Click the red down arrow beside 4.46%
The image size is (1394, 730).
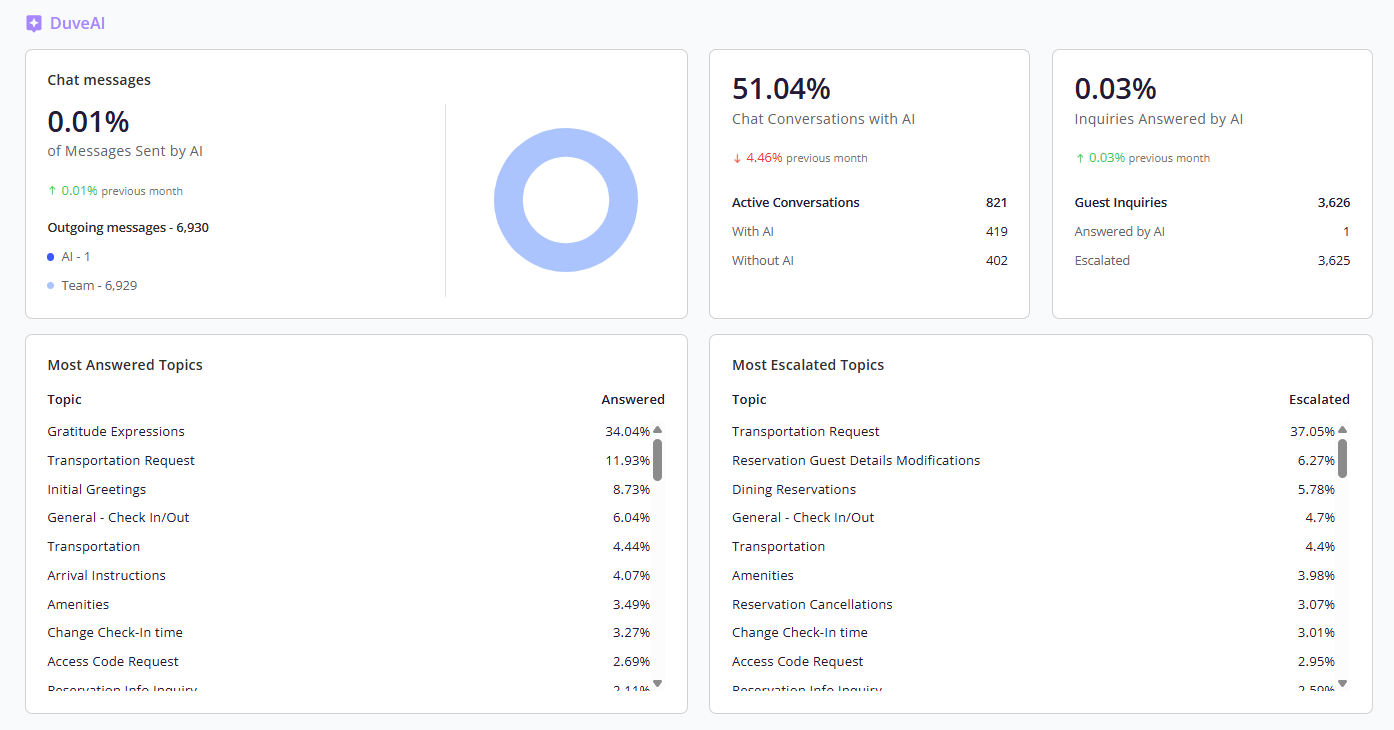point(737,158)
